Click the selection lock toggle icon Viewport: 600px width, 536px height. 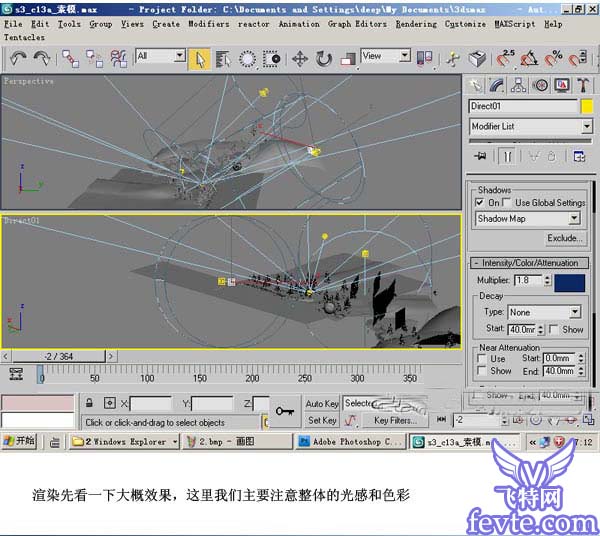(x=89, y=402)
